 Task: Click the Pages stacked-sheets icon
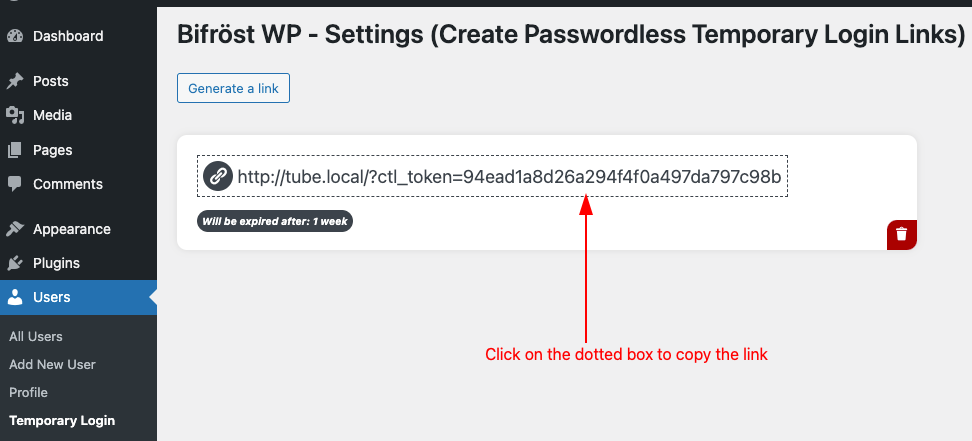[x=15, y=150]
